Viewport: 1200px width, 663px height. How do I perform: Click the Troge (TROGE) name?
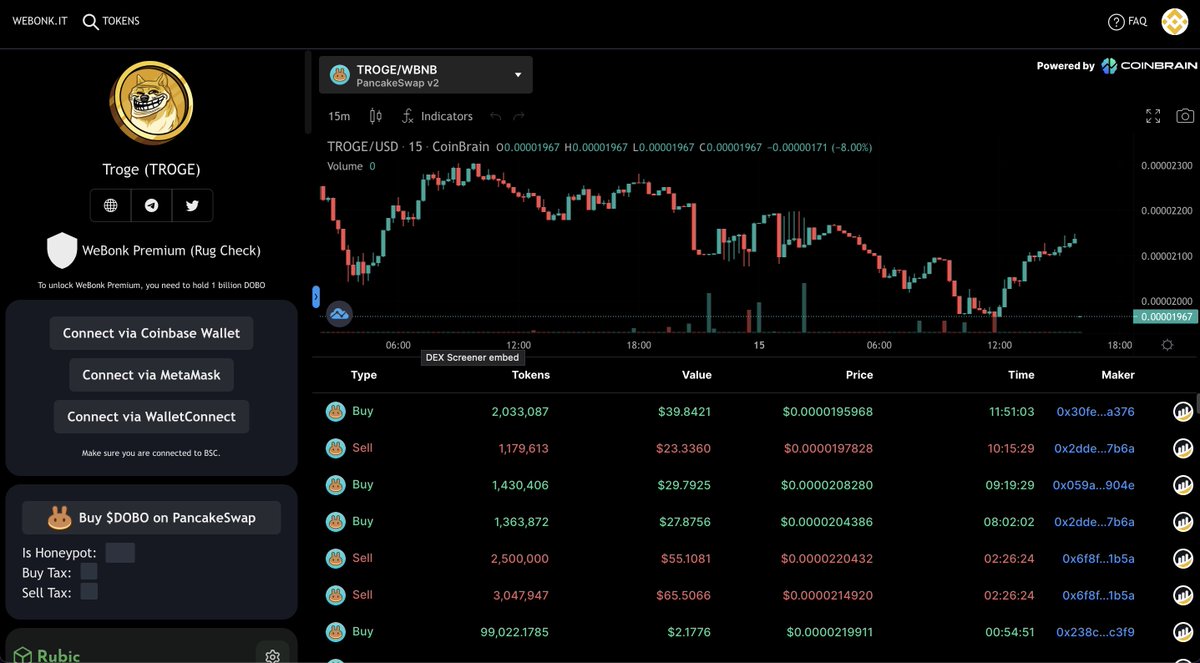click(x=151, y=169)
